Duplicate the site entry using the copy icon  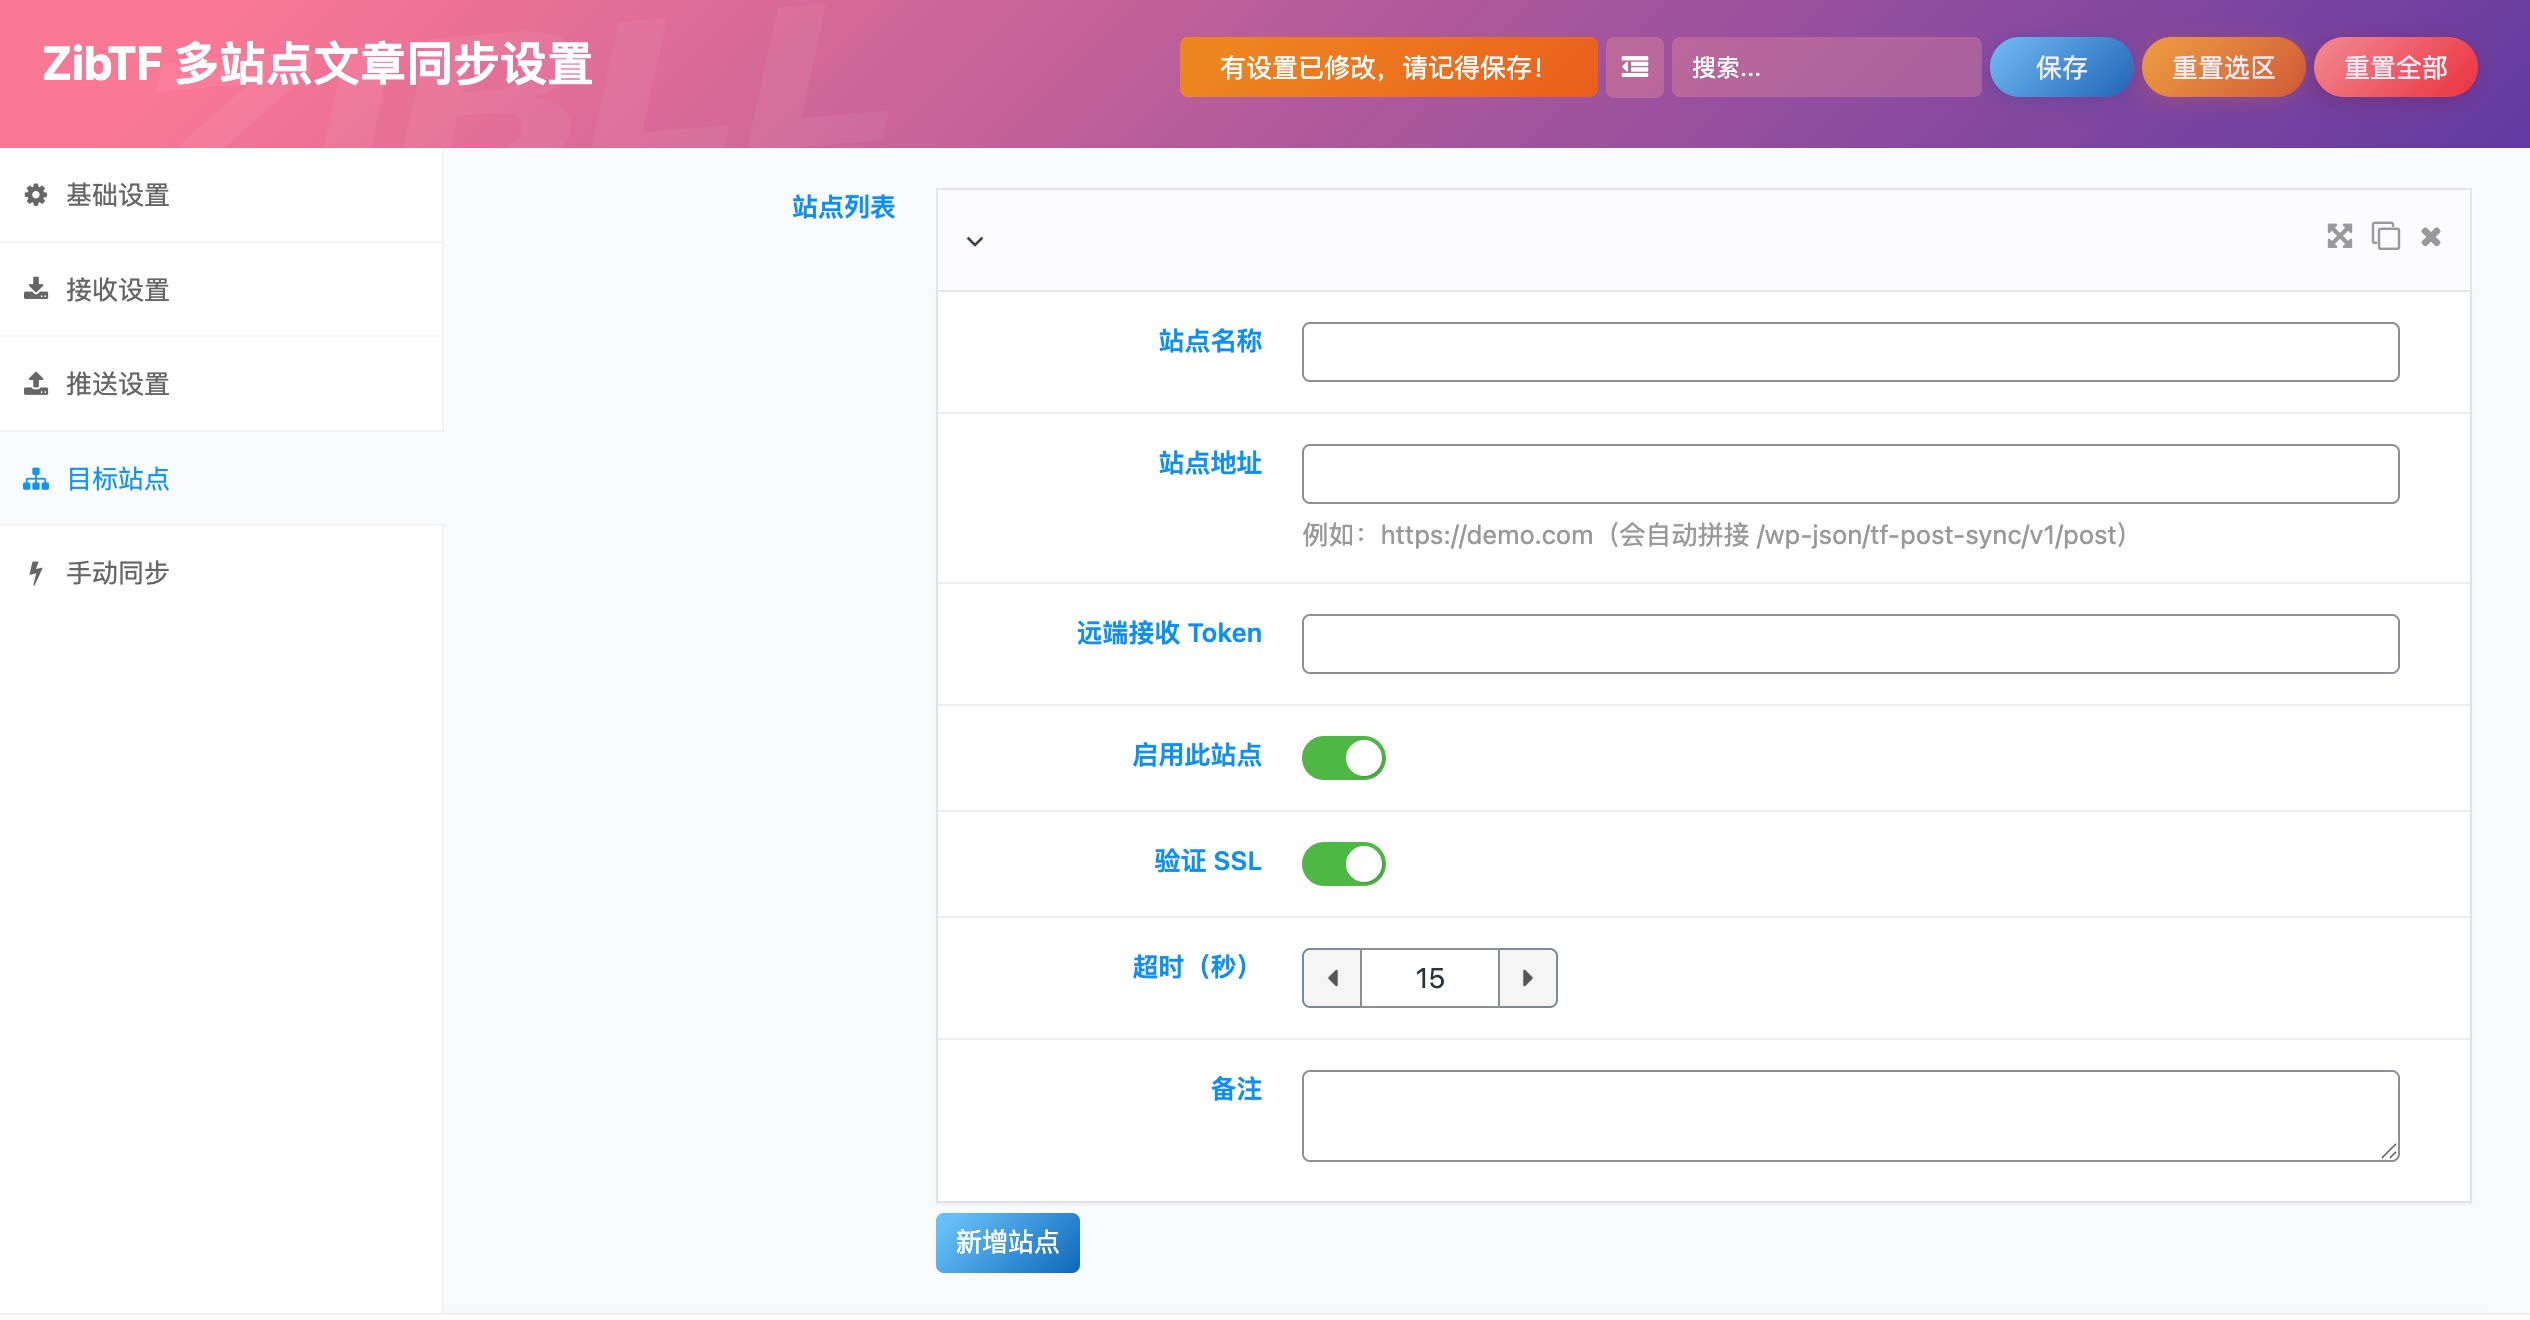coord(2386,237)
